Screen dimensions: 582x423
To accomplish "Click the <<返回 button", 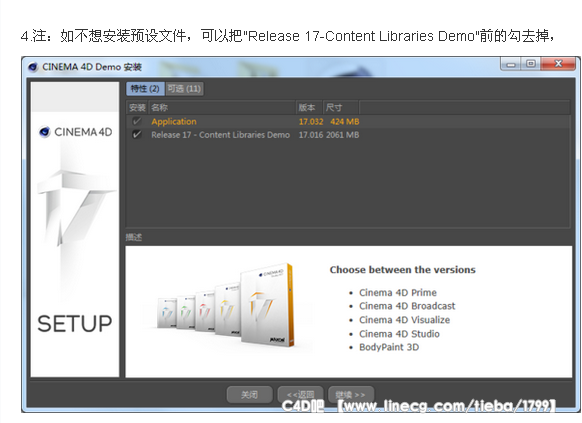I will [300, 394].
